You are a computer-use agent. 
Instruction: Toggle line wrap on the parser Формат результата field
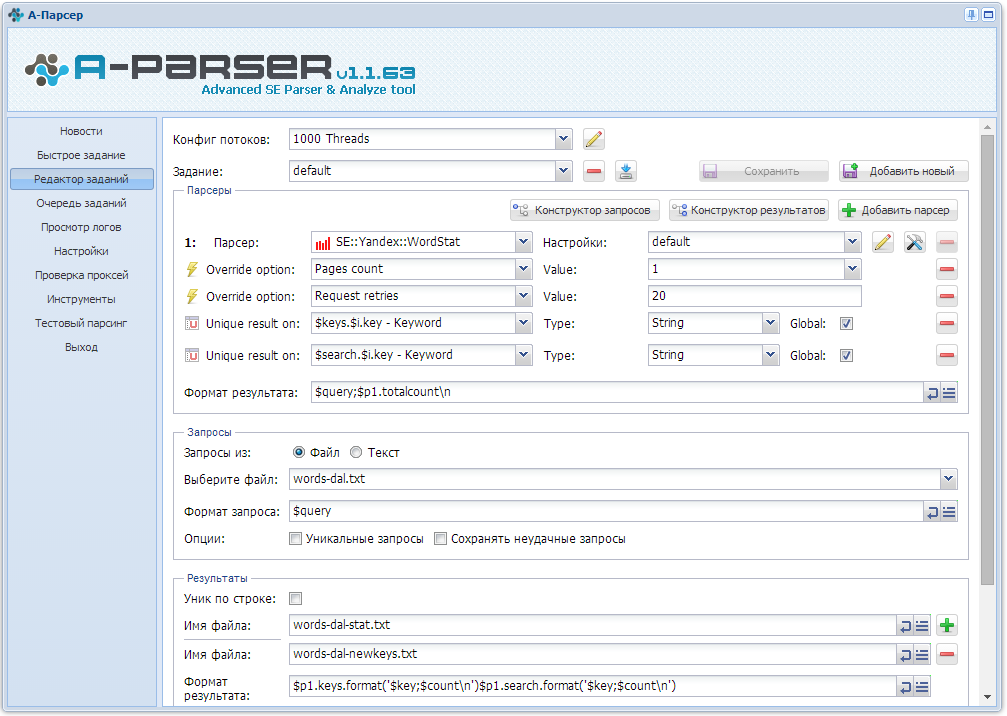pos(933,392)
